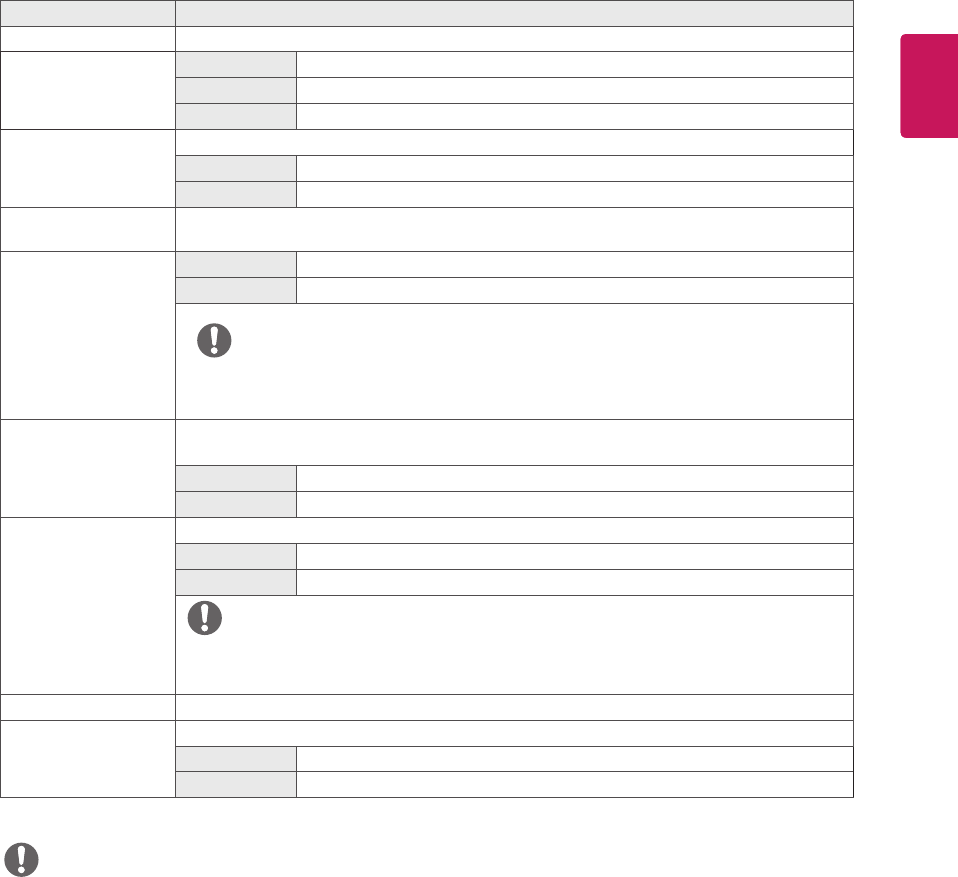Click the middle gray cell in the three-option group
Viewport: 958px width, 877px height.
point(236,91)
